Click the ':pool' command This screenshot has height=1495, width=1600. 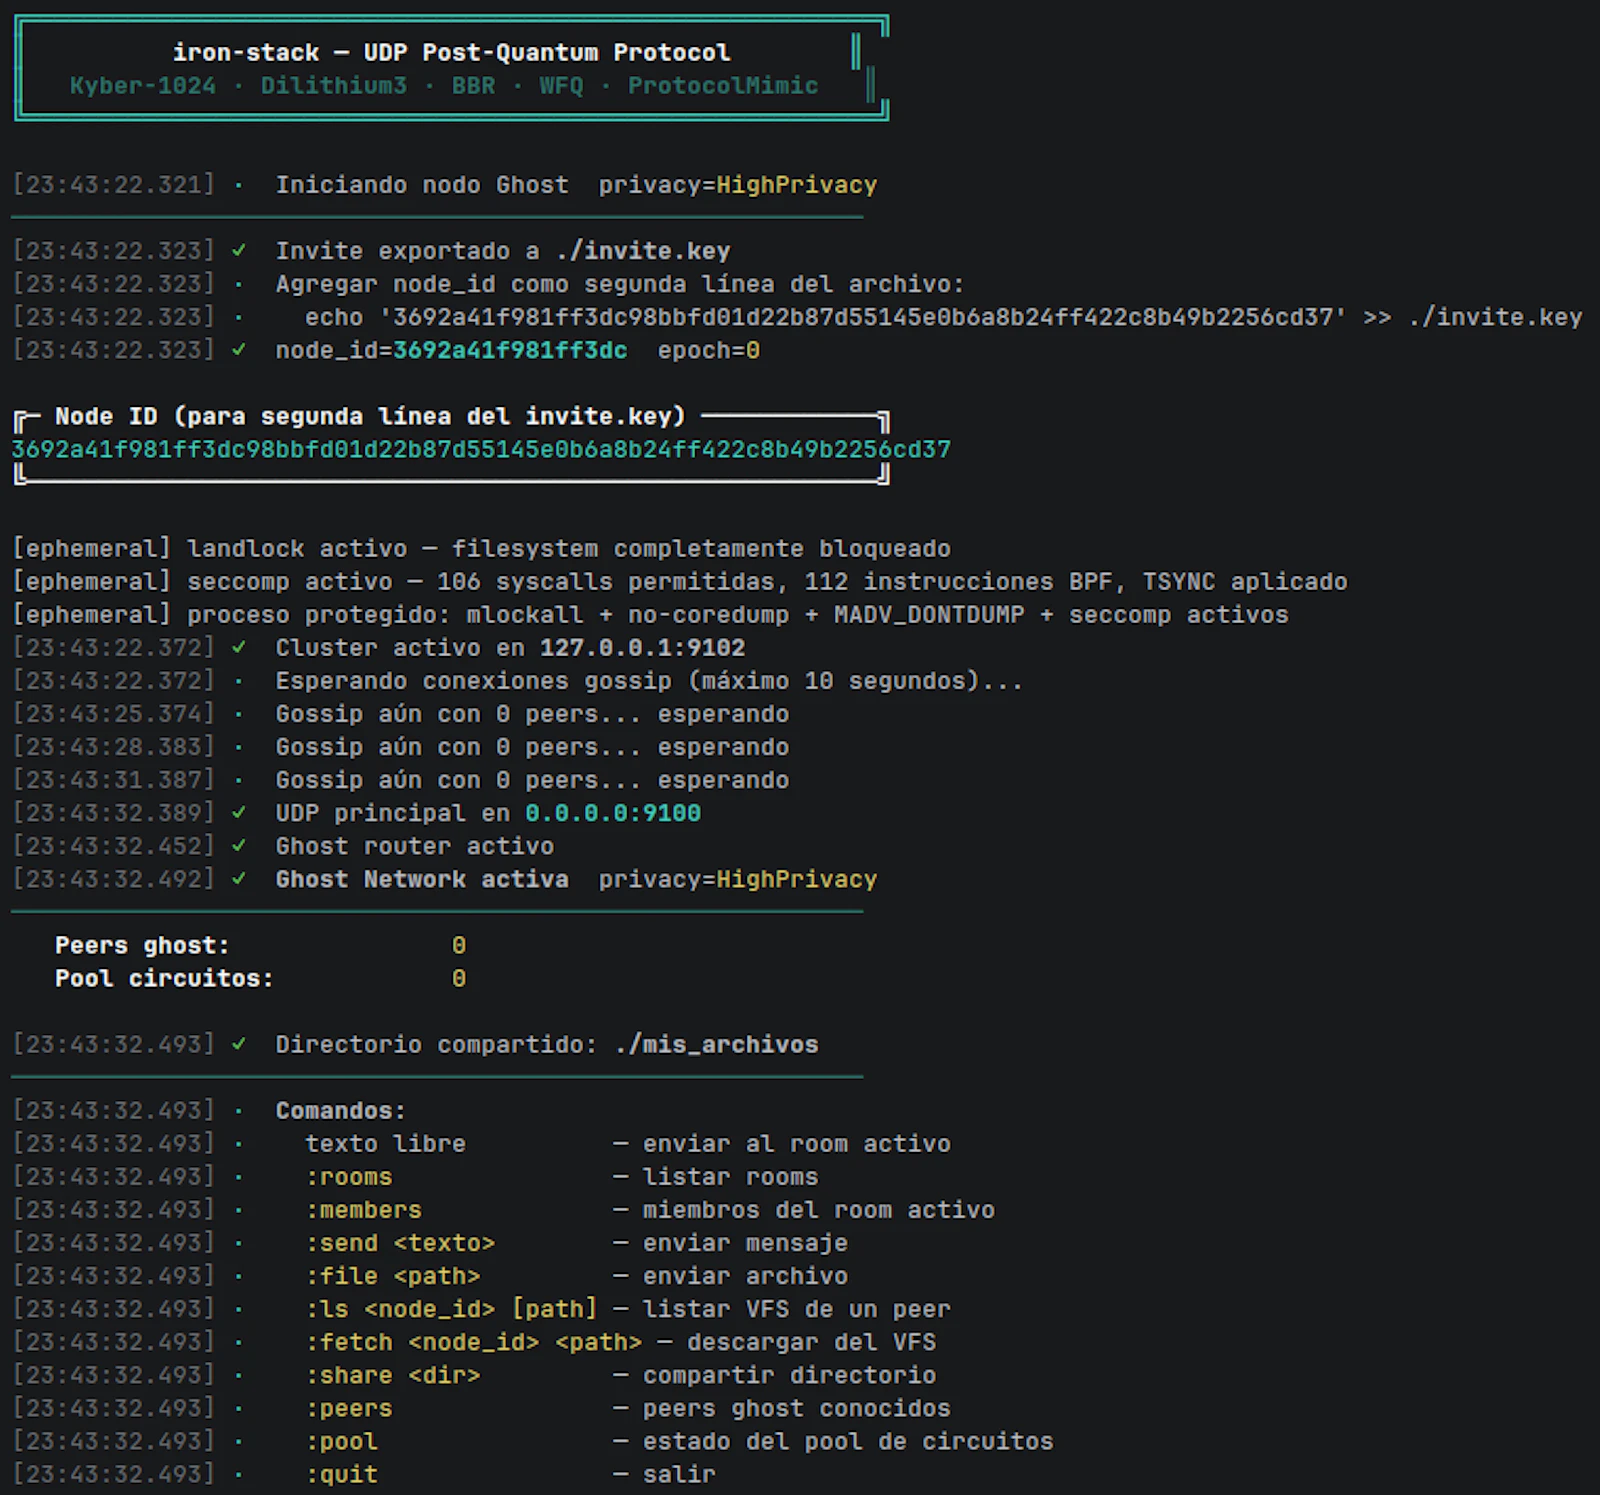(341, 1441)
